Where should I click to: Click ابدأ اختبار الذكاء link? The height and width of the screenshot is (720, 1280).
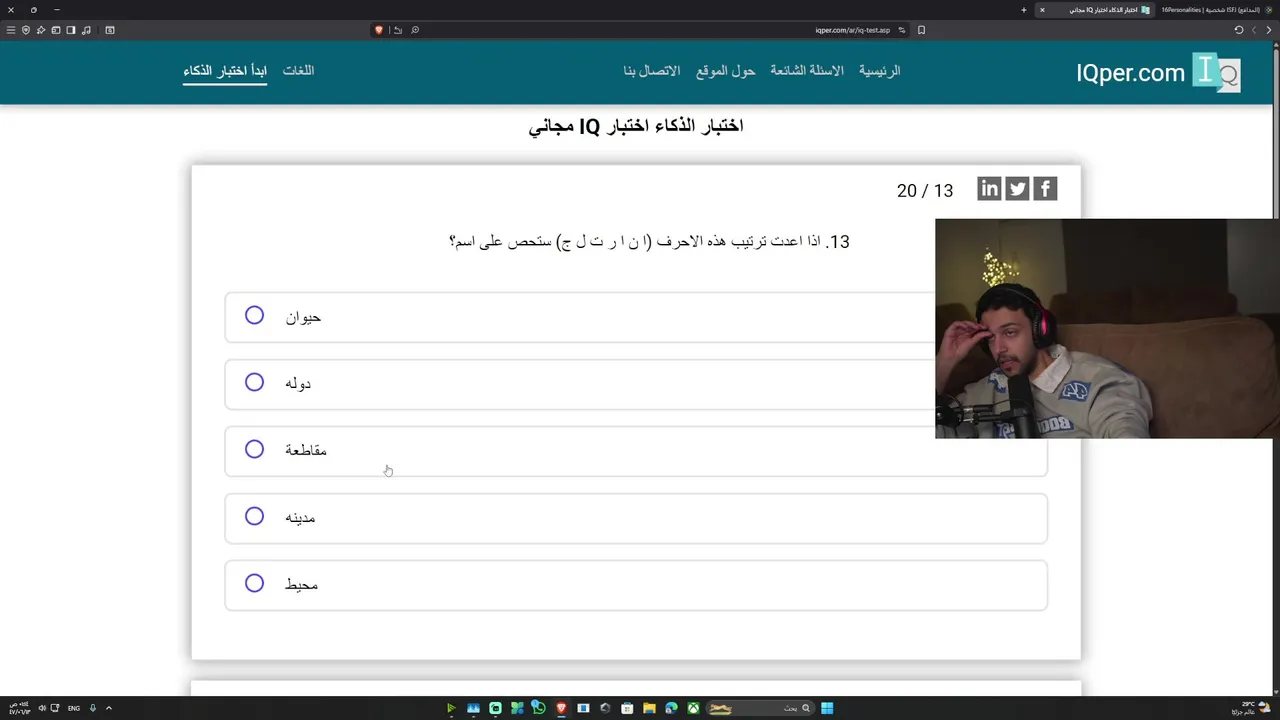click(x=225, y=71)
